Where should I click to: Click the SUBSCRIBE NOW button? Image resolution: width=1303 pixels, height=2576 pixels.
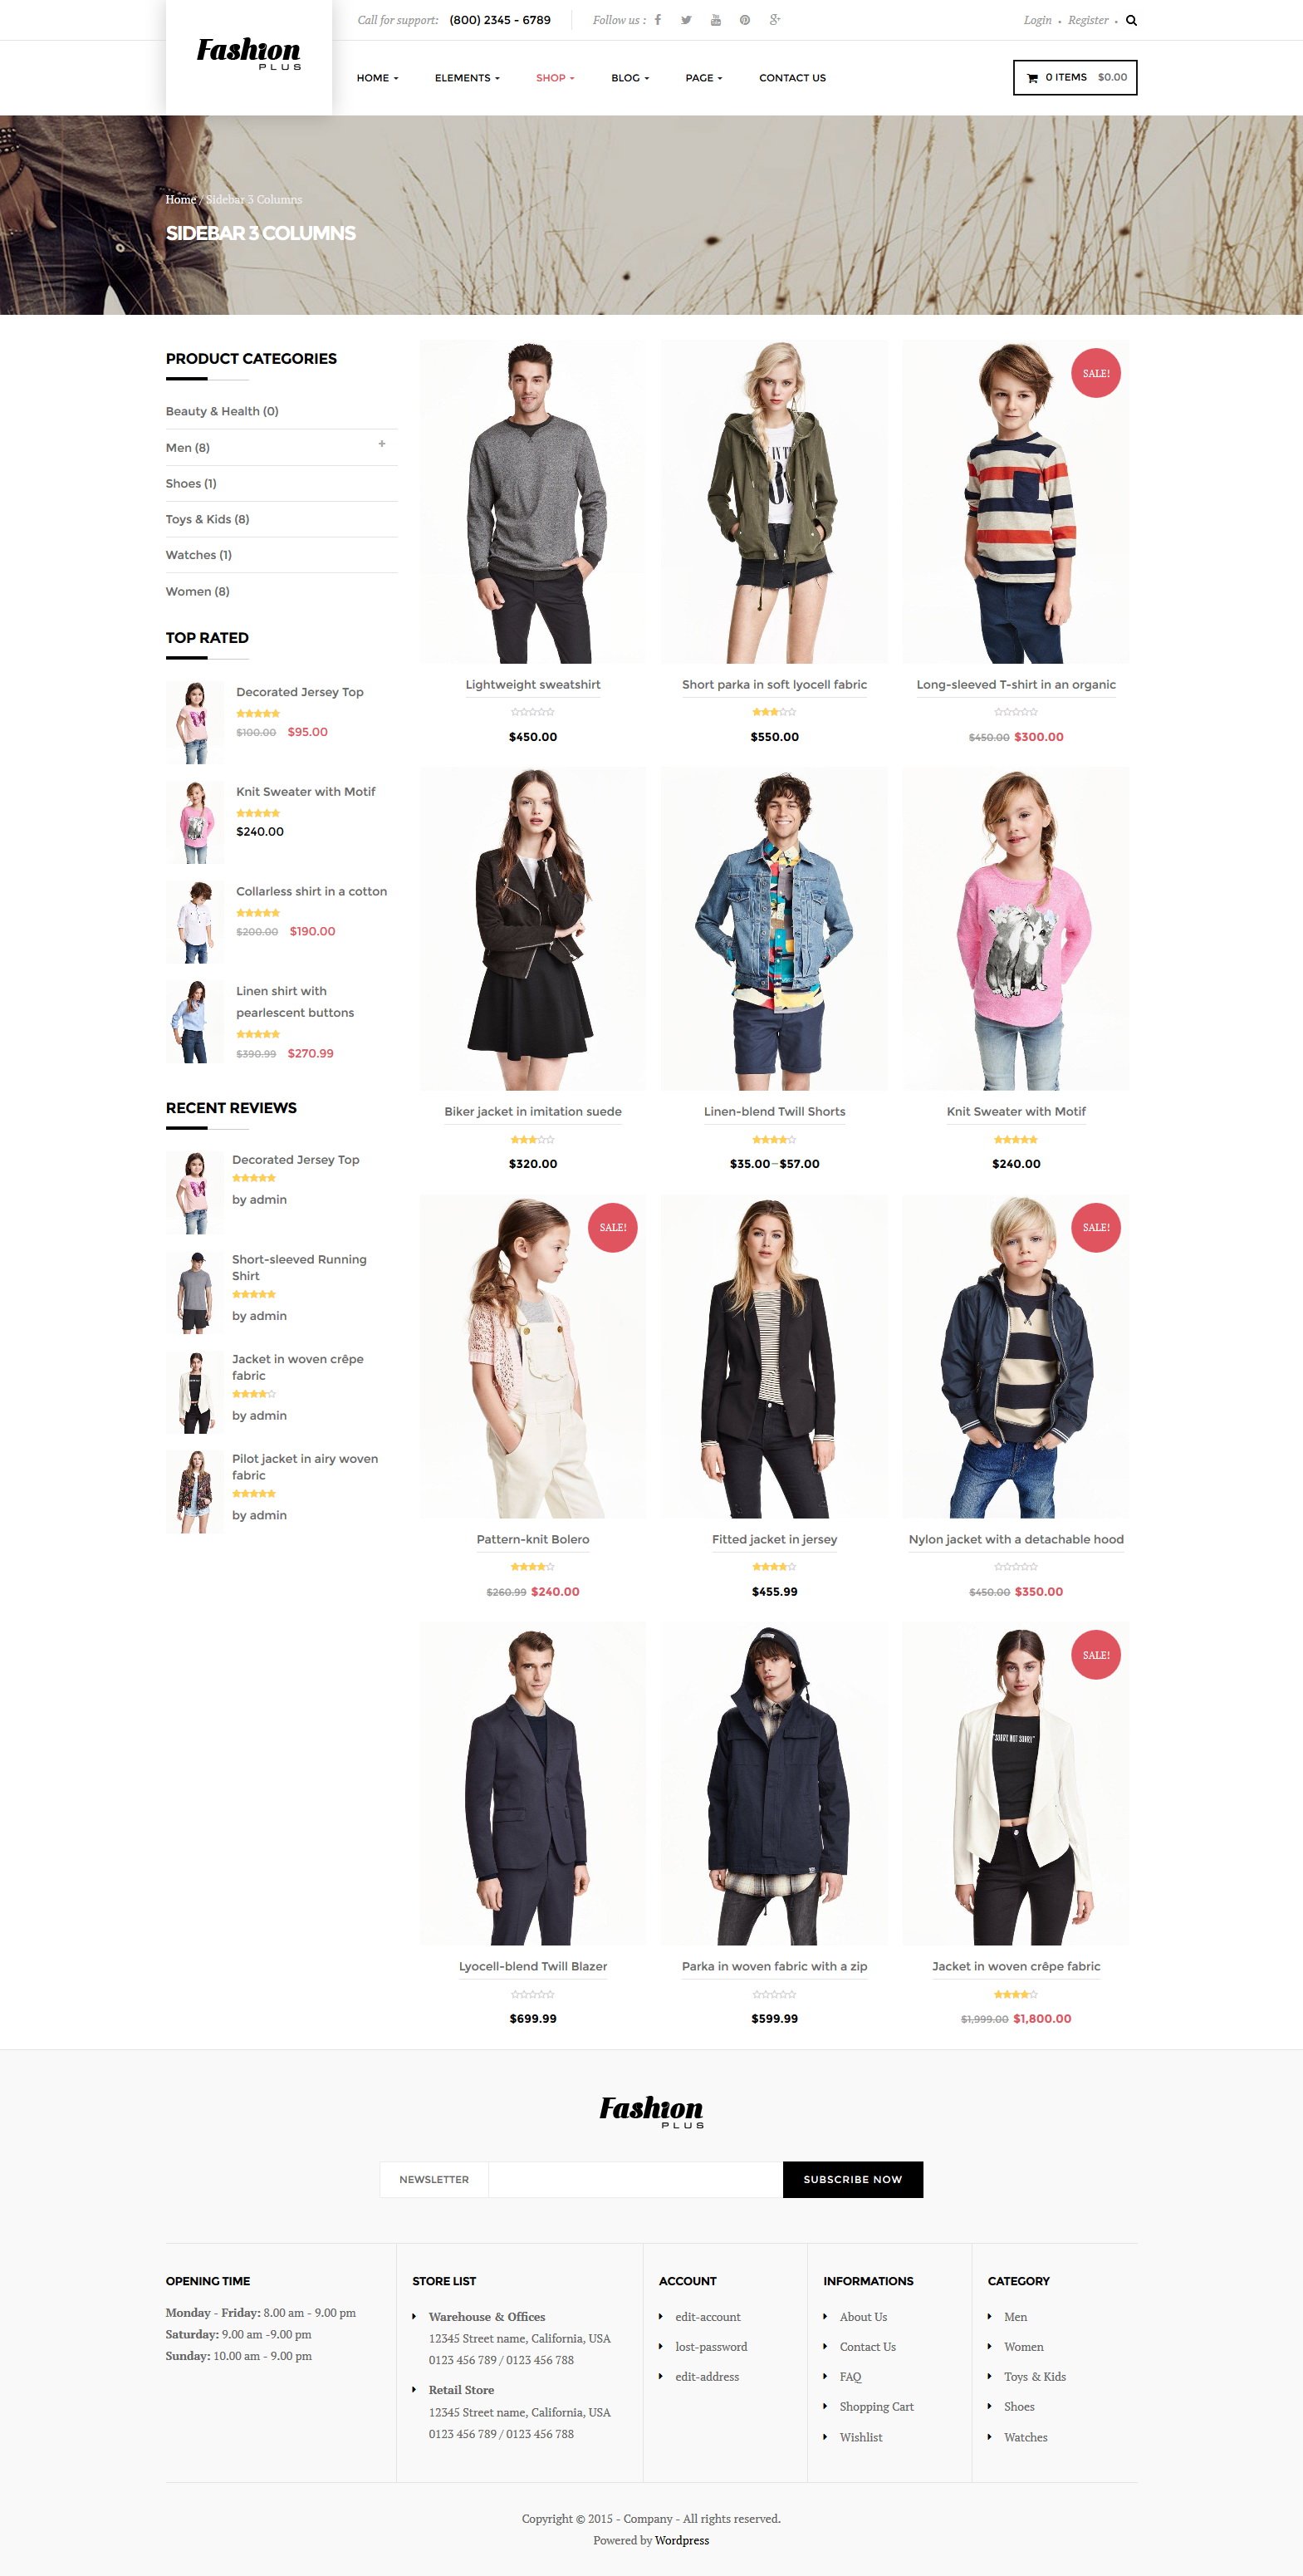pyautogui.click(x=852, y=2179)
